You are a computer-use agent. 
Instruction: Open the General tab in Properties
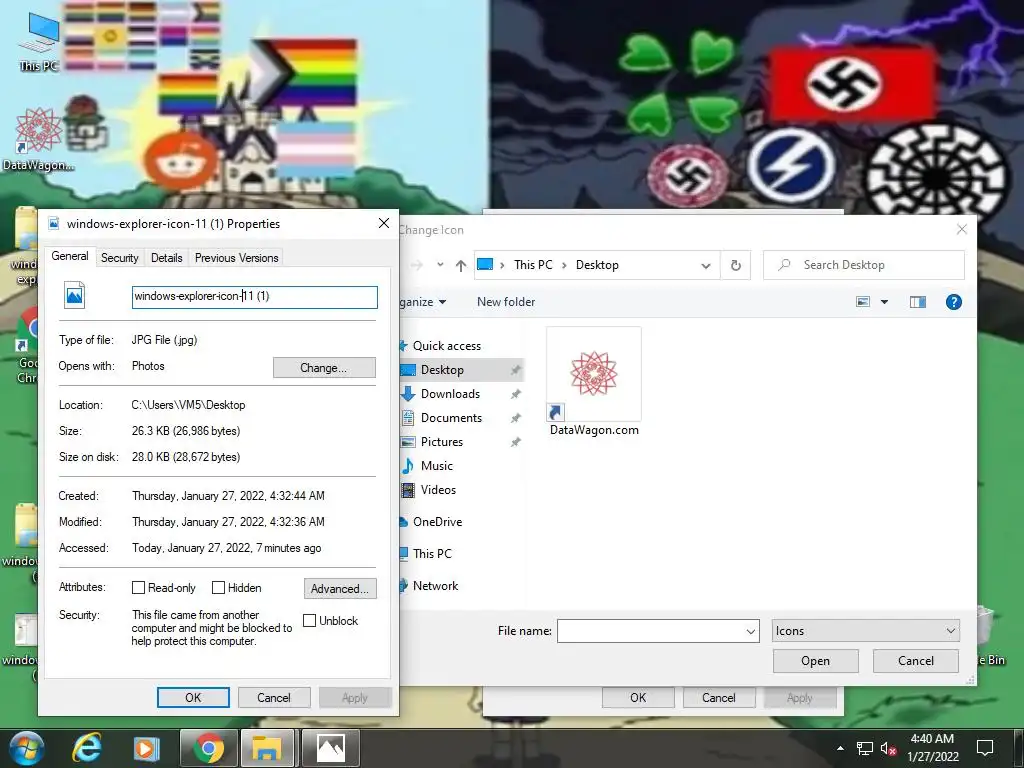click(x=70, y=256)
